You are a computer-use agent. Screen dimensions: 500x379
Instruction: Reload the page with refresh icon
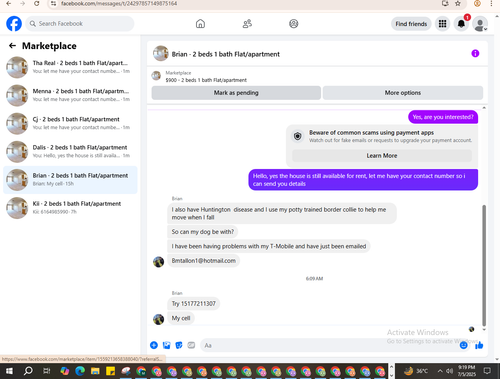pyautogui.click(x=37, y=3)
